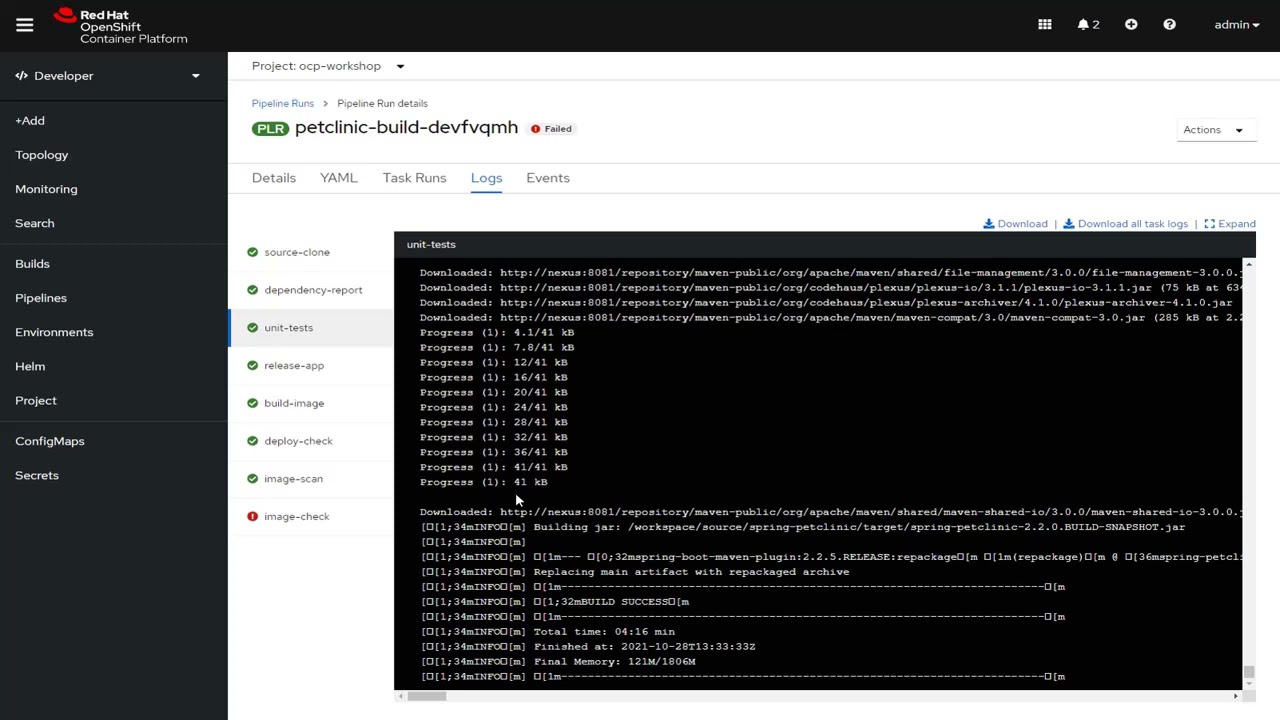Image resolution: width=1280 pixels, height=720 pixels.
Task: Open Helm in the sidebar
Action: (30, 366)
